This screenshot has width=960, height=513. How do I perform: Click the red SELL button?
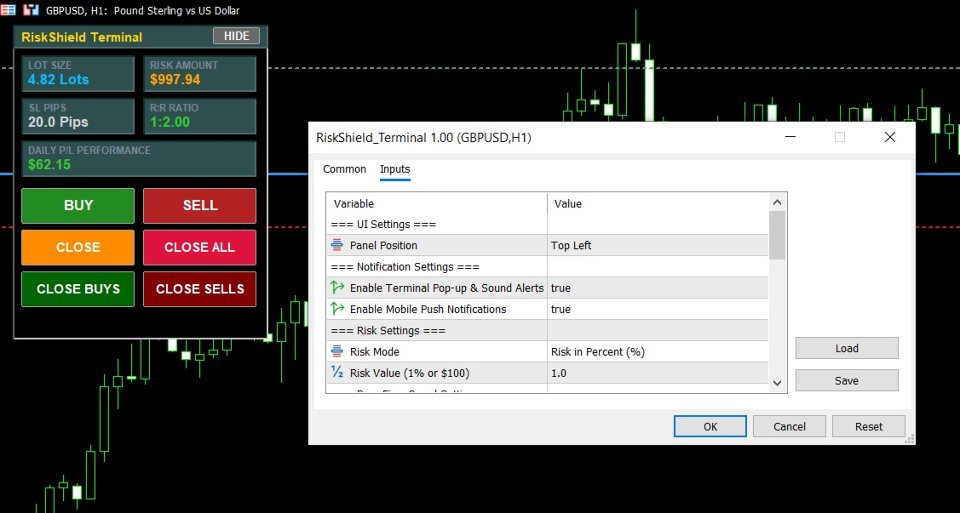pos(200,206)
